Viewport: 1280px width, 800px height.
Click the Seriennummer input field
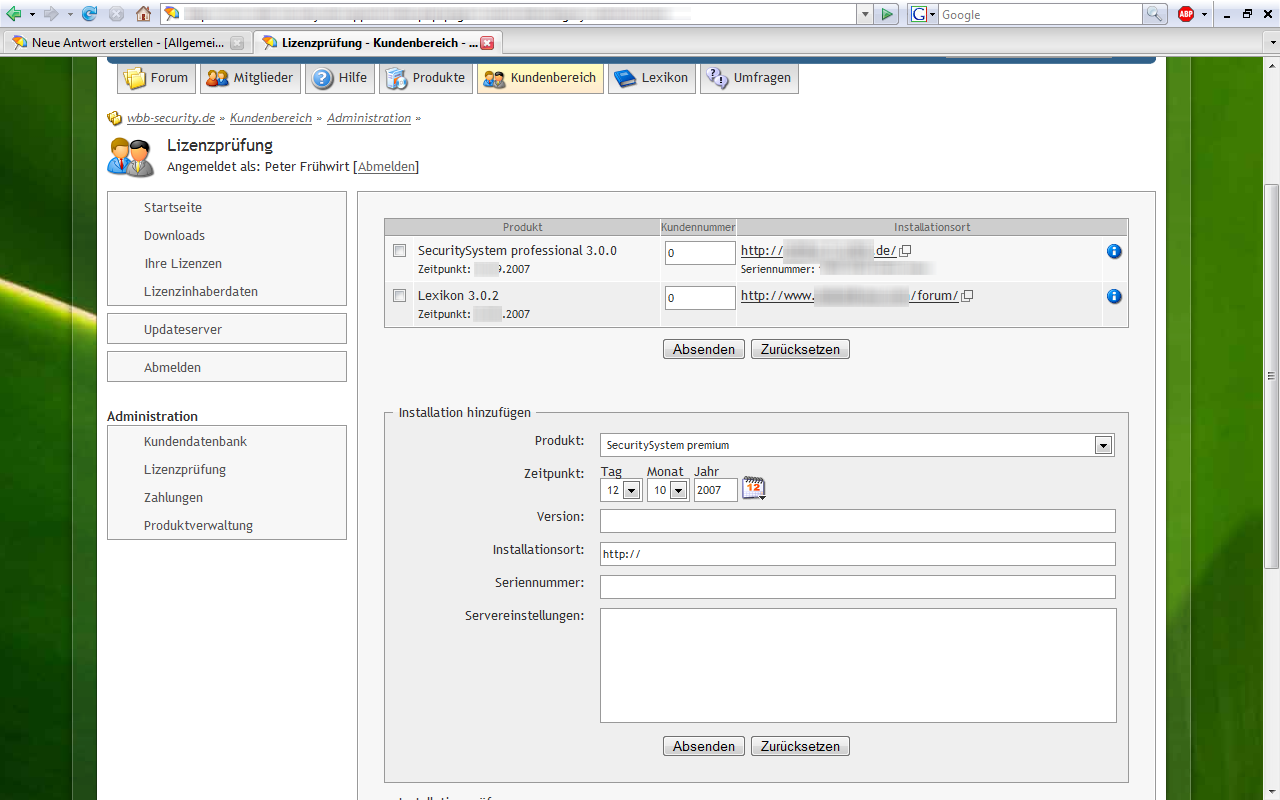point(857,587)
